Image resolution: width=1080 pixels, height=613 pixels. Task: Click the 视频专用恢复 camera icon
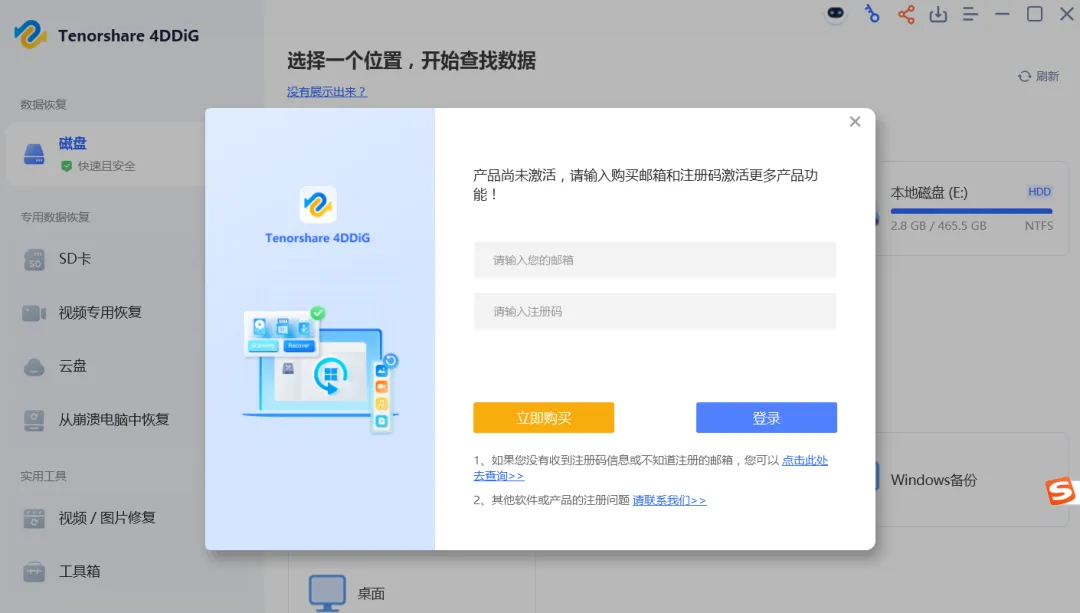(x=34, y=313)
